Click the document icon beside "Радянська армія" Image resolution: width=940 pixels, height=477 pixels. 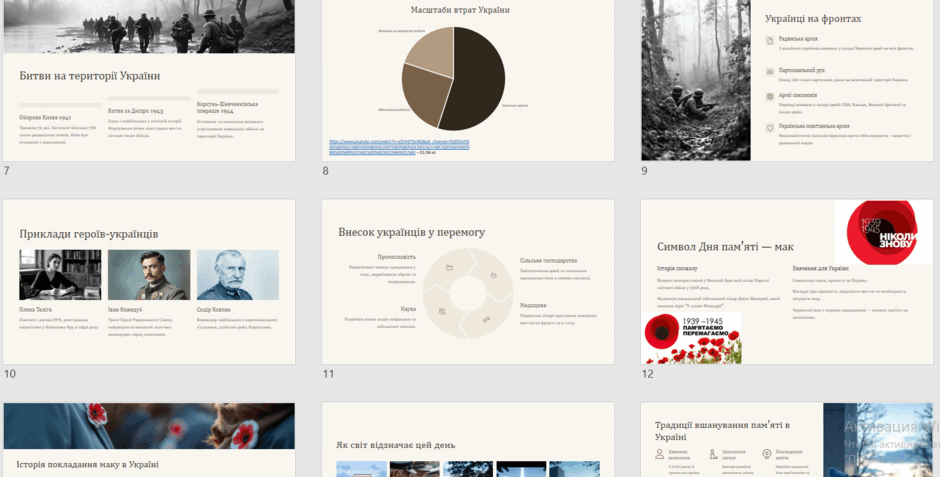[x=770, y=41]
